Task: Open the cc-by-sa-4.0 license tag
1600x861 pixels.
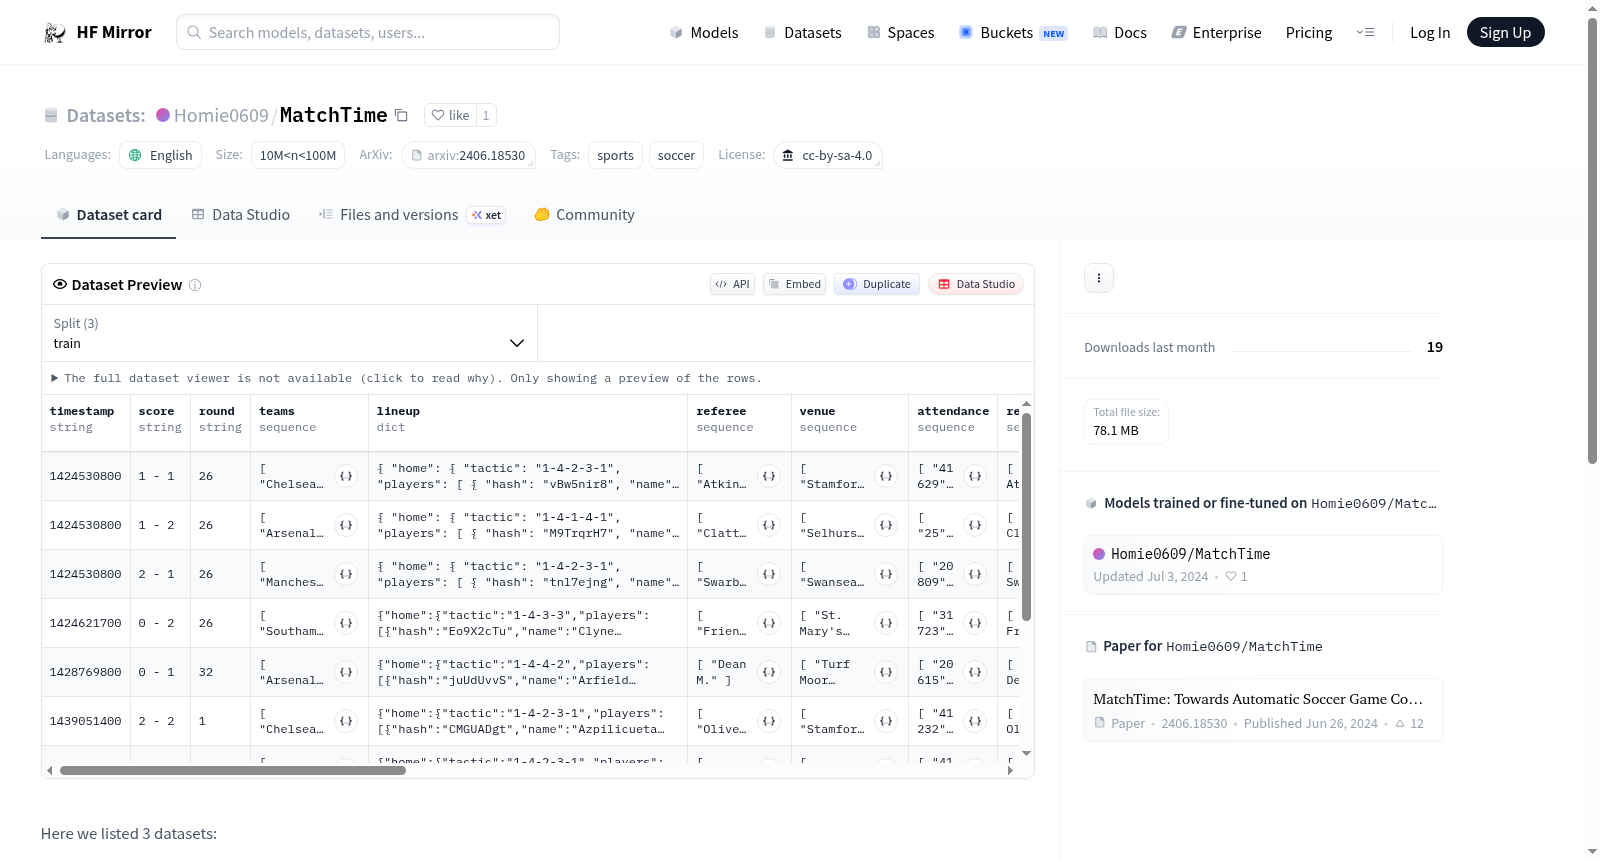Action: pos(827,155)
